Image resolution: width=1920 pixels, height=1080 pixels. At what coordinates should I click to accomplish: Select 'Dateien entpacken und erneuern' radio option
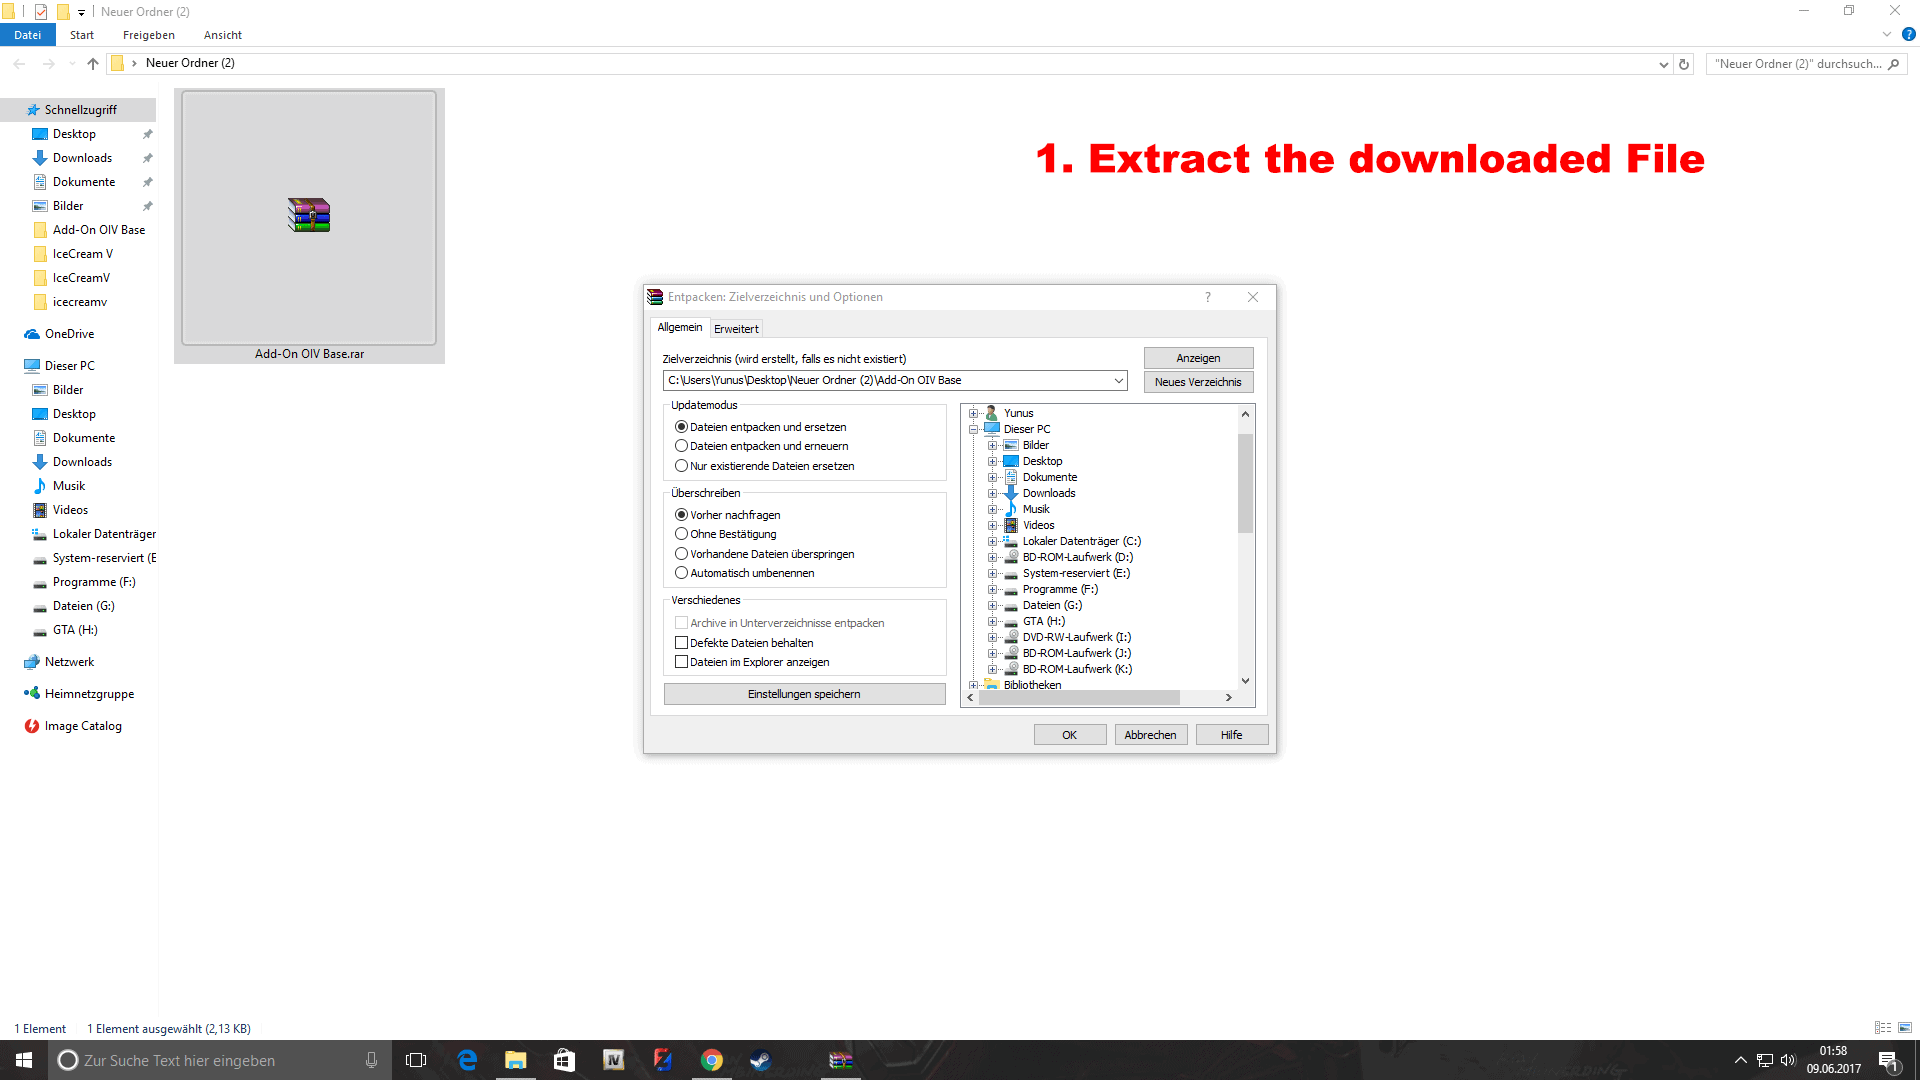coord(681,446)
